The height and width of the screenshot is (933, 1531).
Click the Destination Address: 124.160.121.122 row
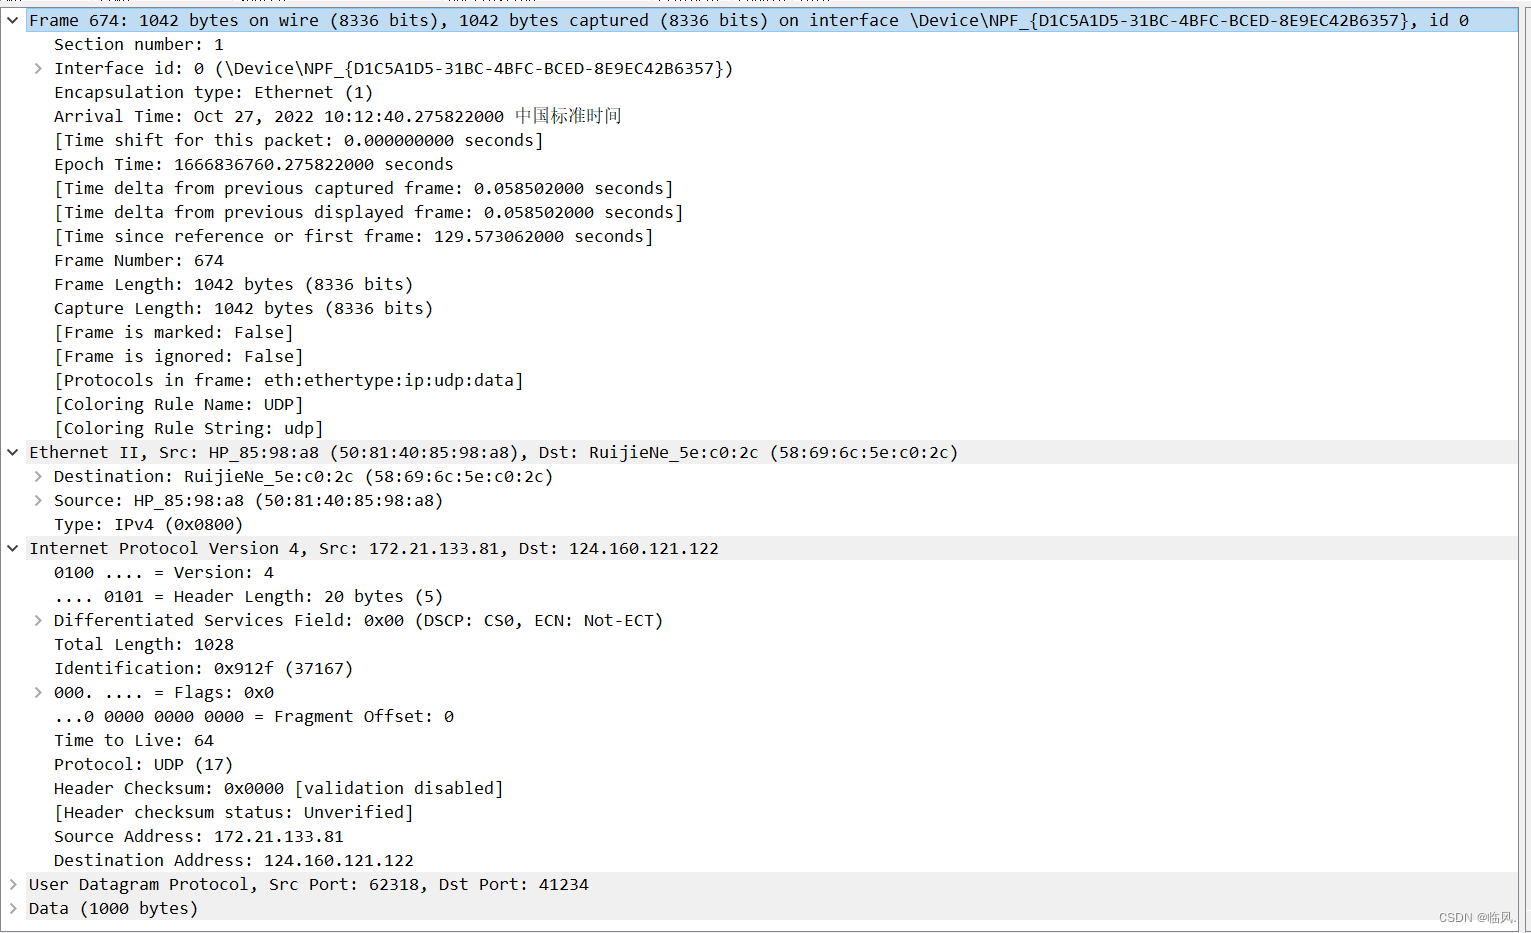(x=234, y=860)
